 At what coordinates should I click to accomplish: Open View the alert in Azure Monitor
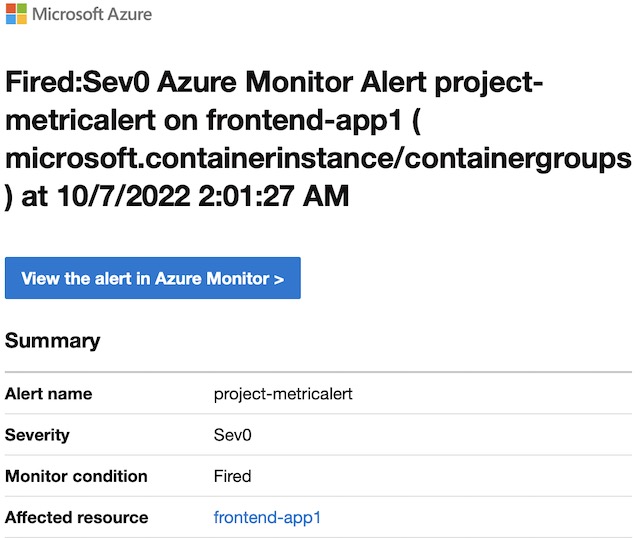pos(152,278)
